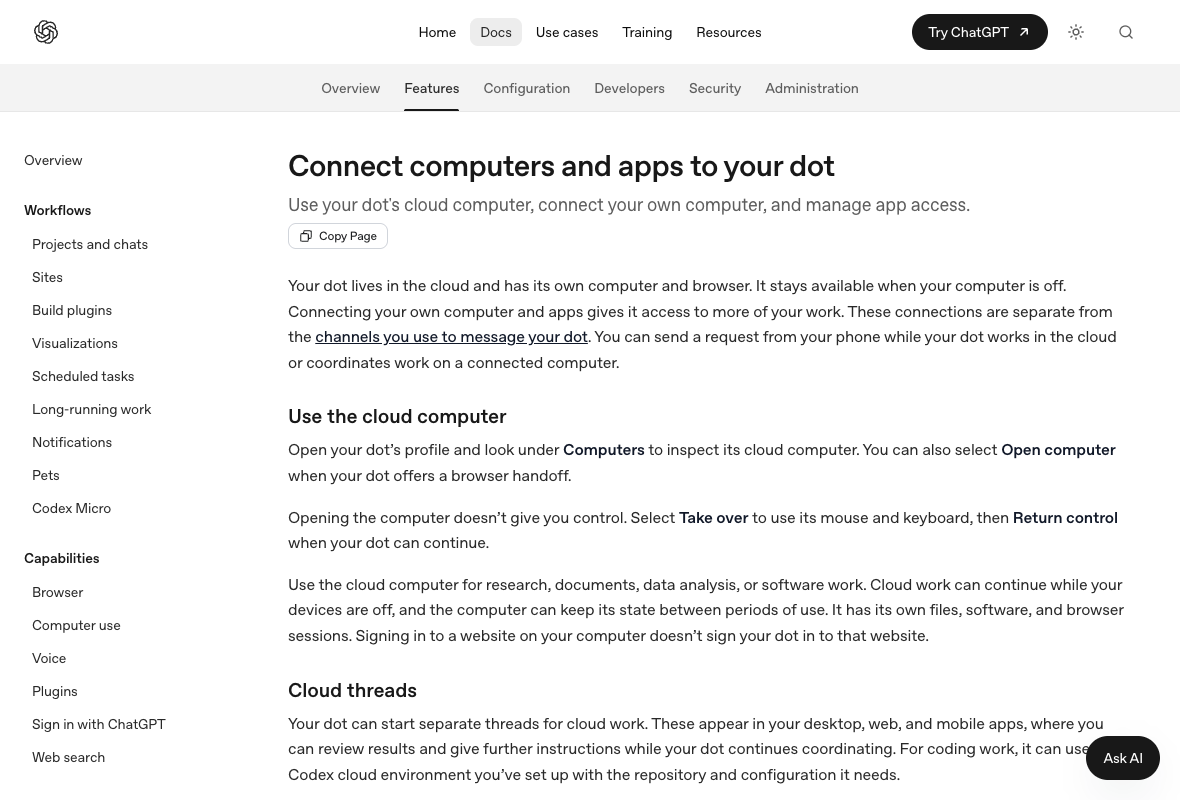Screen dimensions: 1180x800
Task: Go to Voice in sidebar
Action: 49,659
